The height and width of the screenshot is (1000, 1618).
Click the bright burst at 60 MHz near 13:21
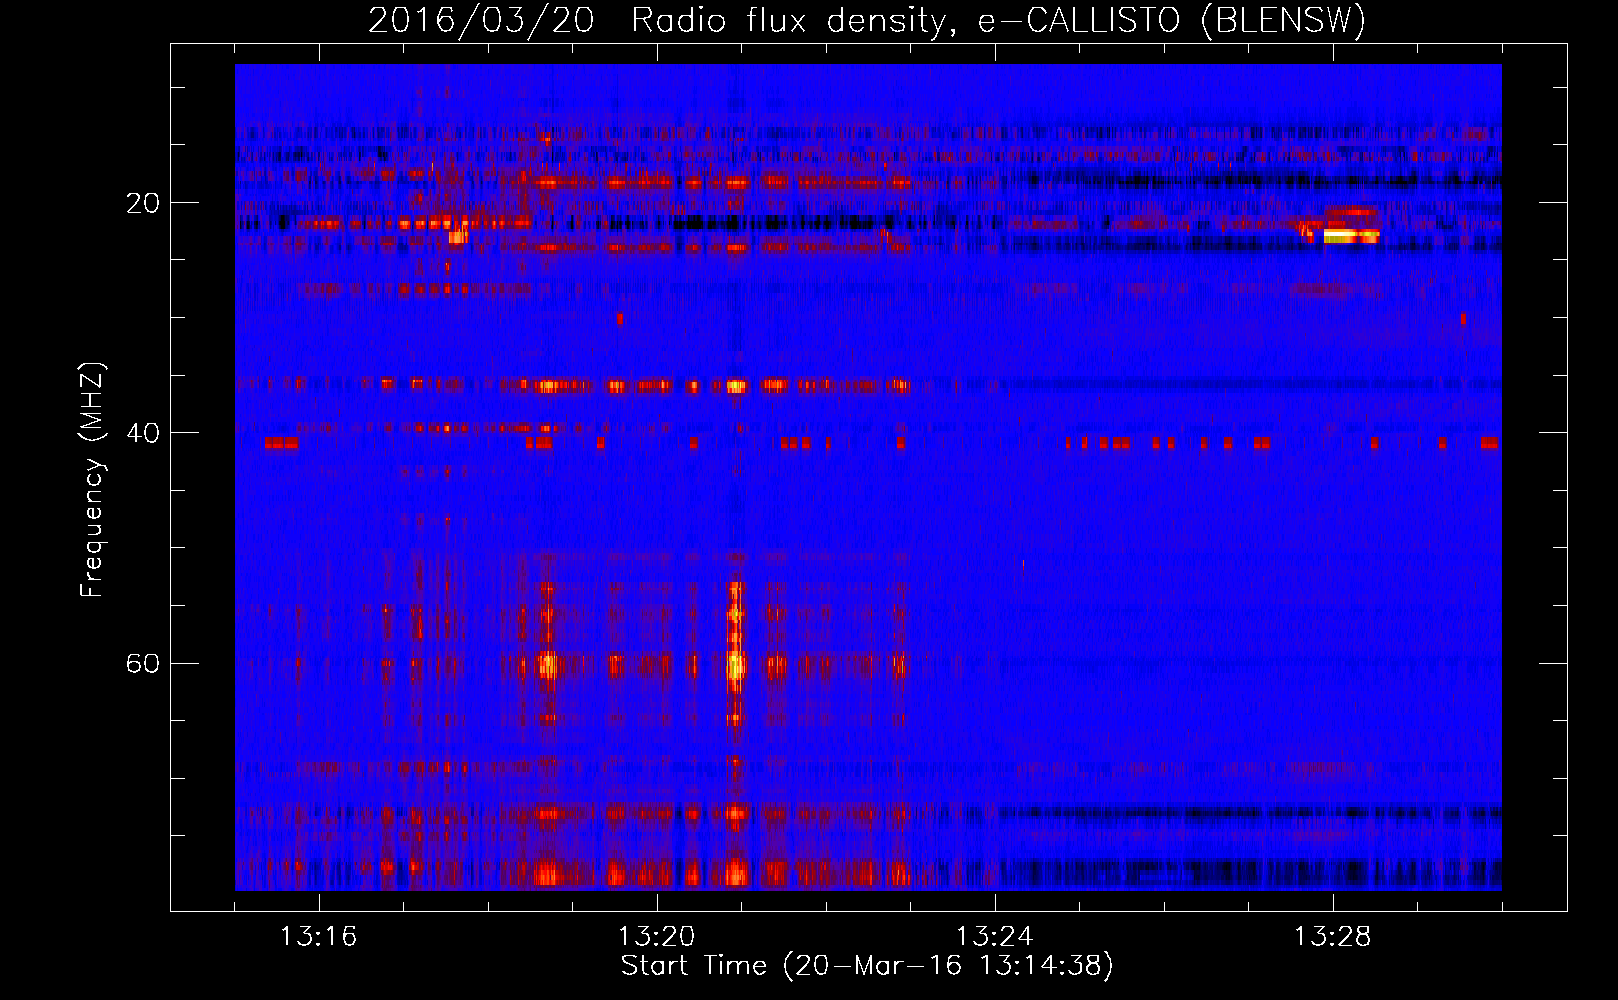tap(737, 664)
